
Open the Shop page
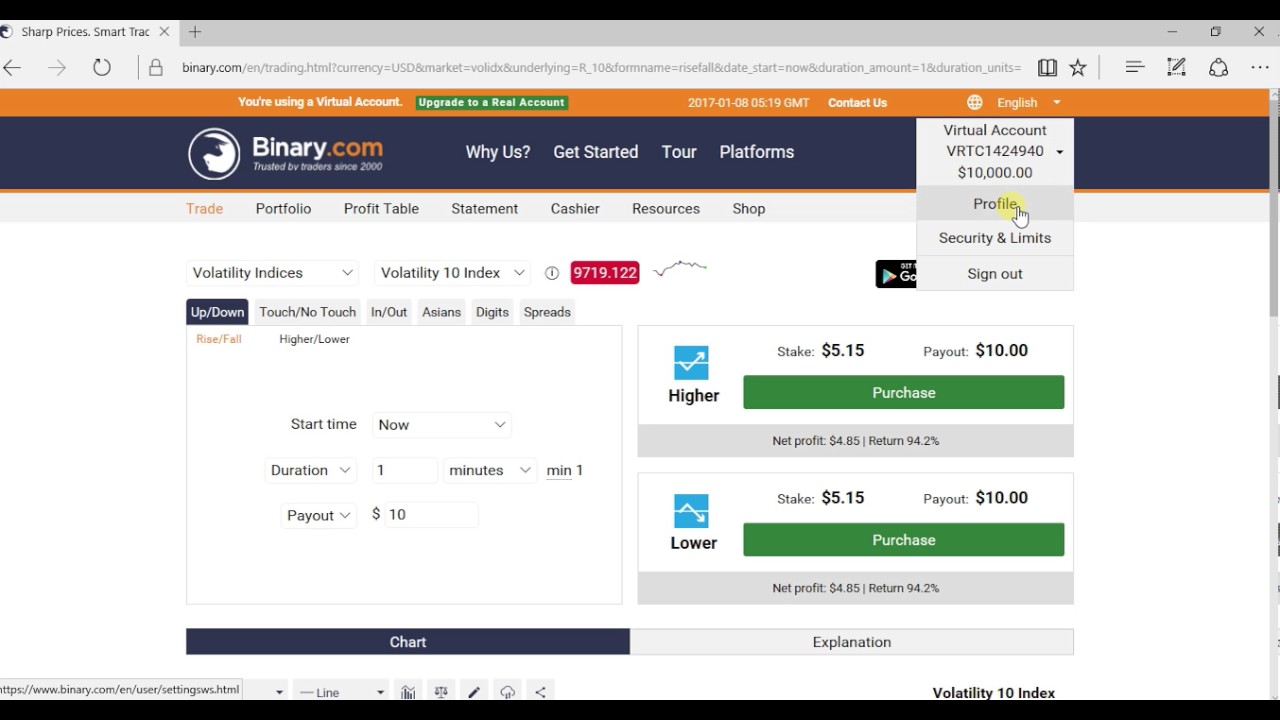click(749, 209)
